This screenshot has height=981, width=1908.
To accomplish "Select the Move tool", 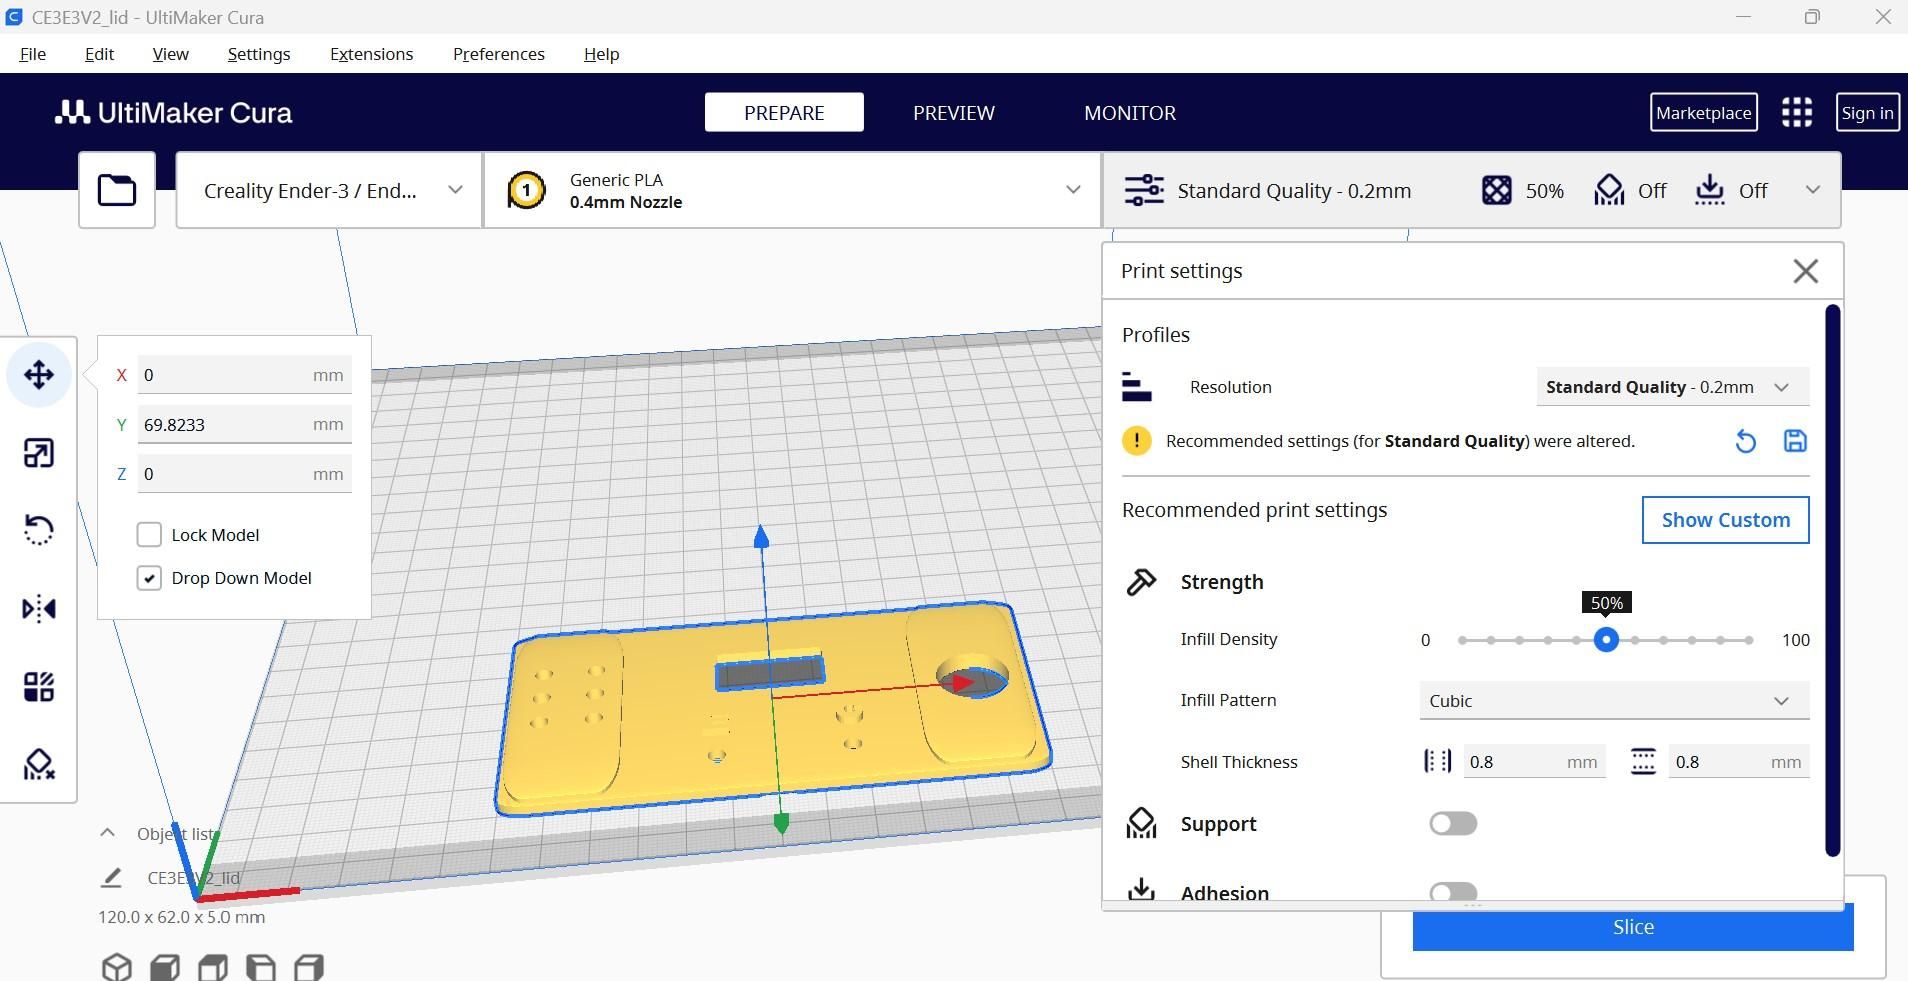I will pyautogui.click(x=39, y=375).
